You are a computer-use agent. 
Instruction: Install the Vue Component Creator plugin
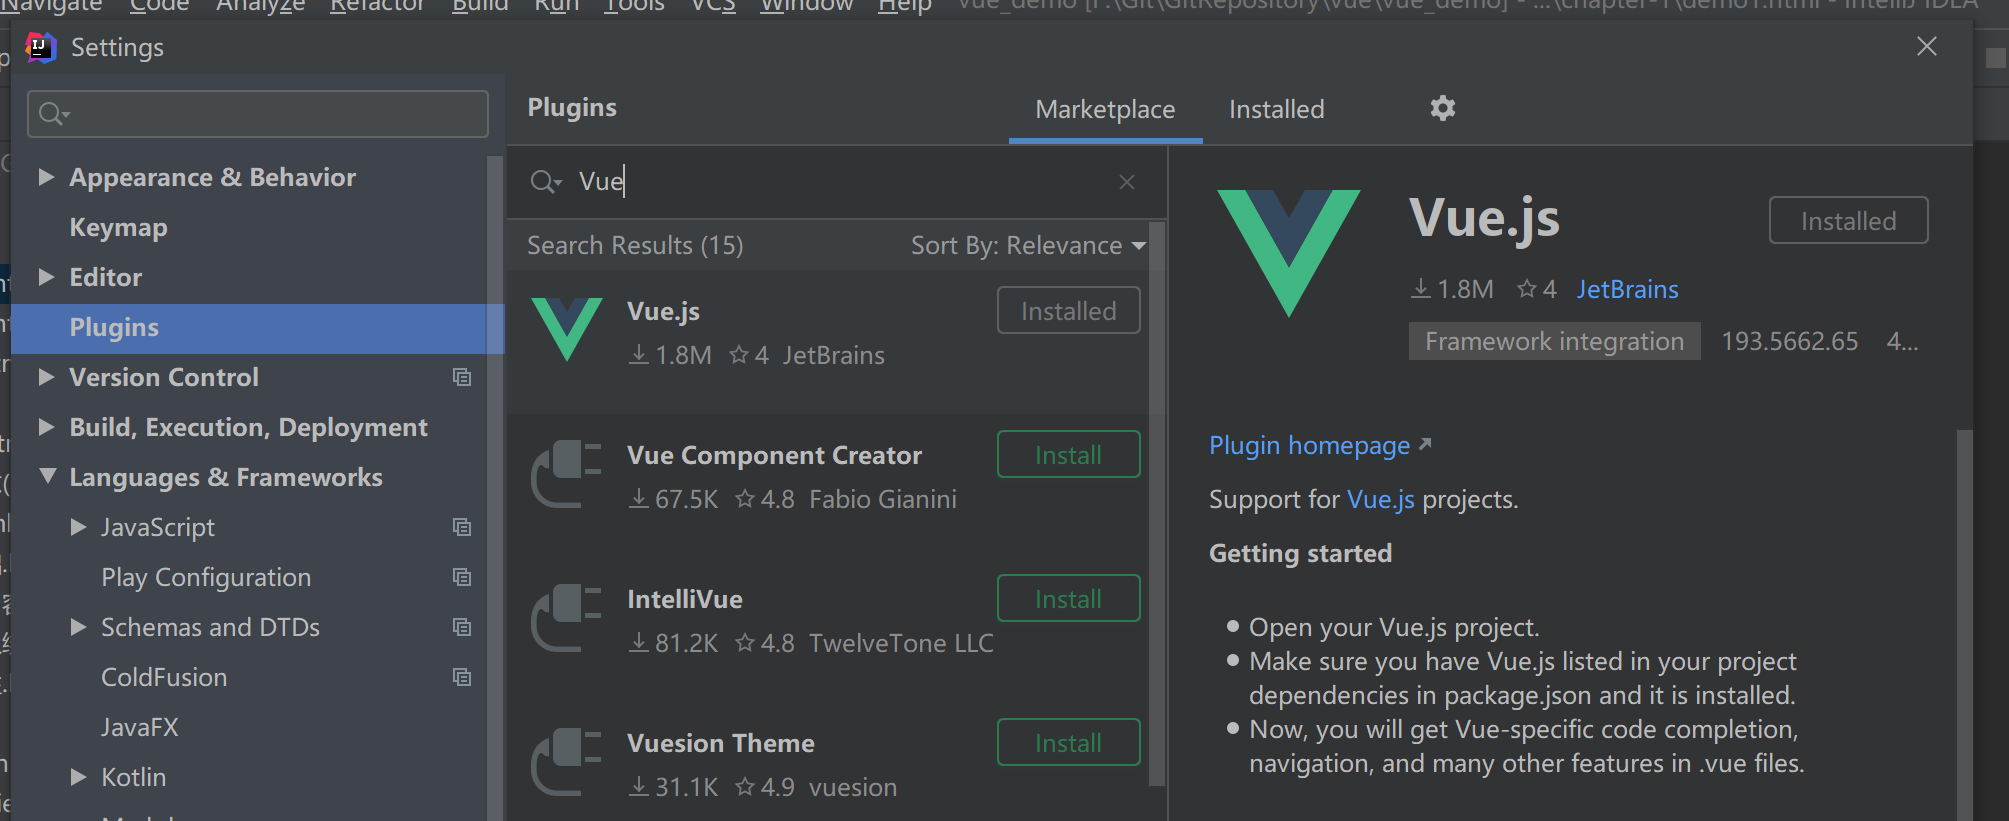tap(1068, 455)
